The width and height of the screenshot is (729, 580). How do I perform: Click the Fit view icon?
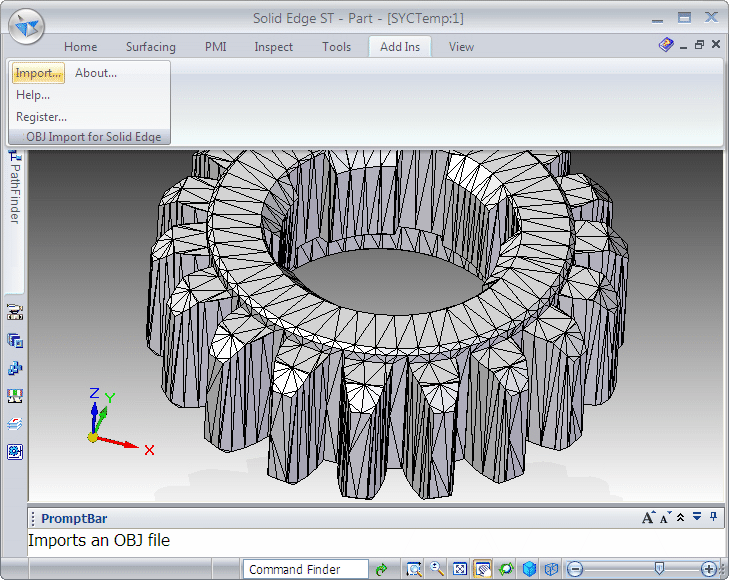click(460, 569)
